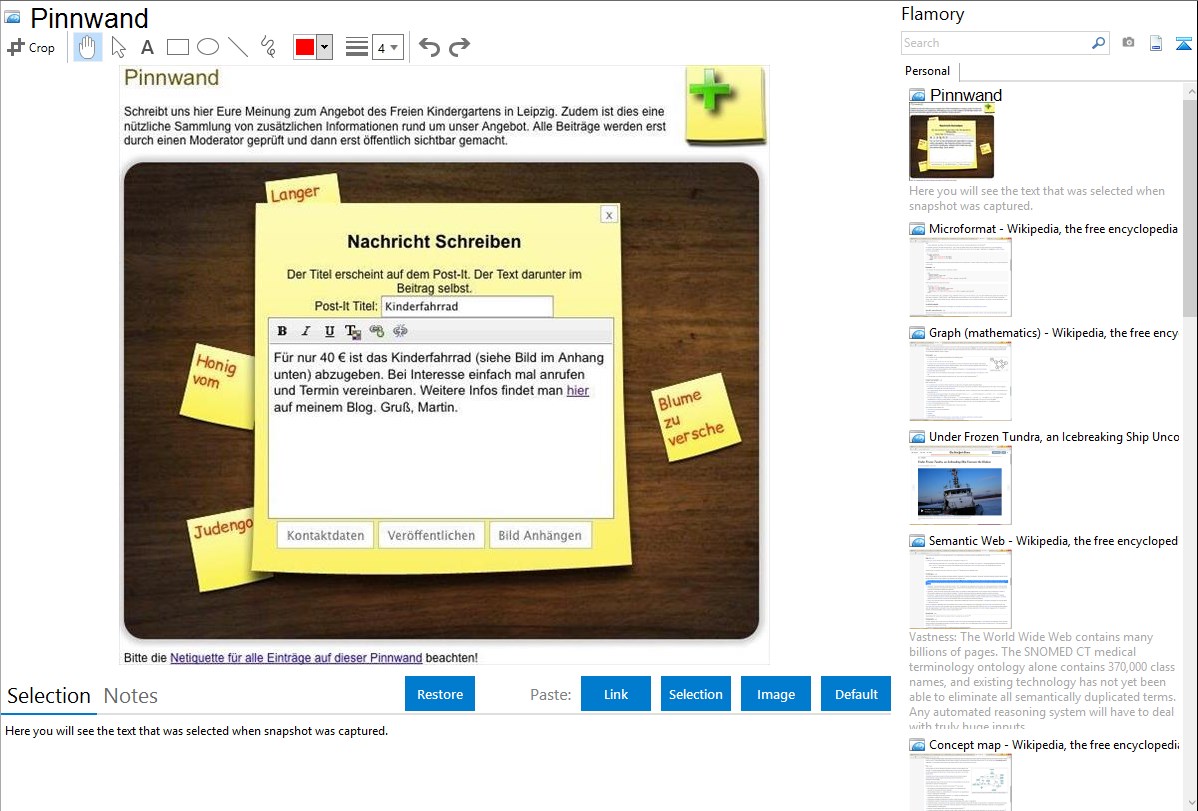Click the Pinnwand window title icon

pyautogui.click(x=13, y=16)
